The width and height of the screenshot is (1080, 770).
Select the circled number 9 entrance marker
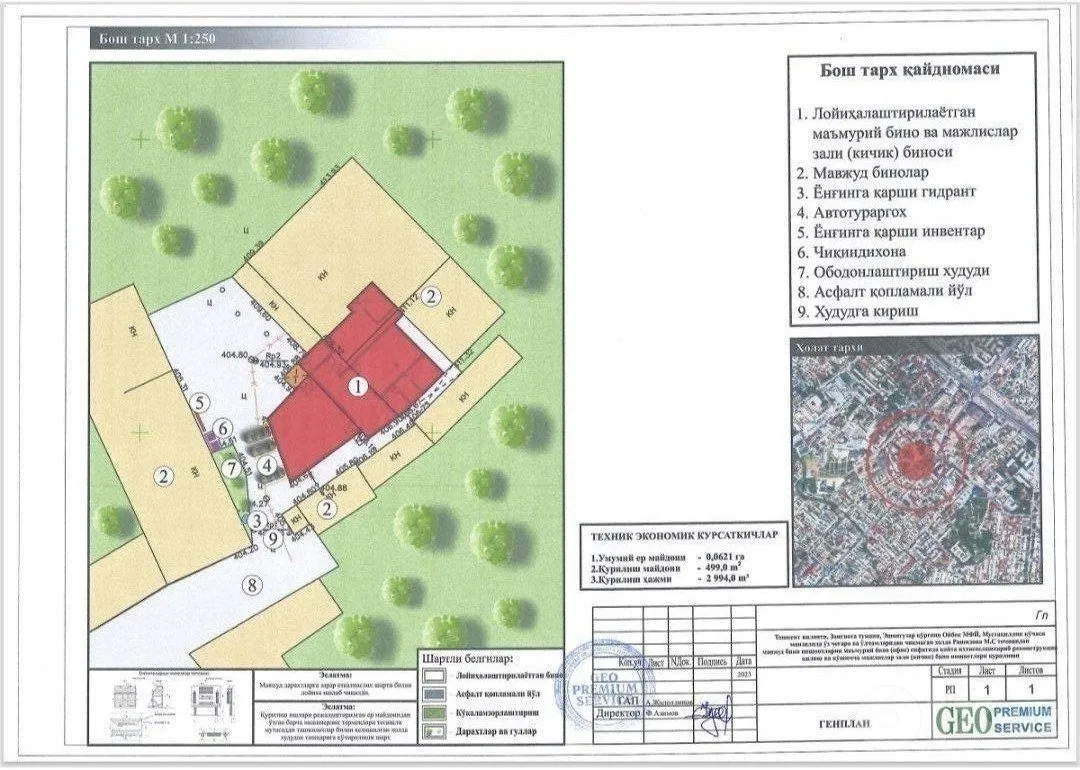(x=273, y=538)
